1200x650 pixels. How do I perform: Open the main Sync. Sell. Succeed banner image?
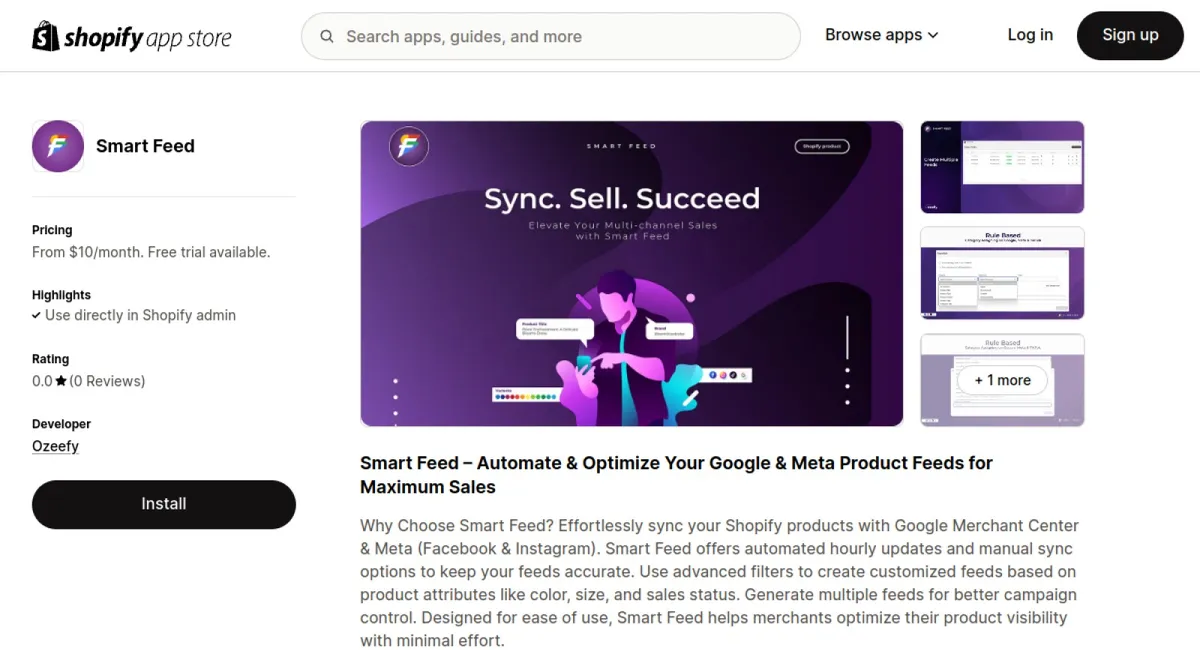pos(631,273)
